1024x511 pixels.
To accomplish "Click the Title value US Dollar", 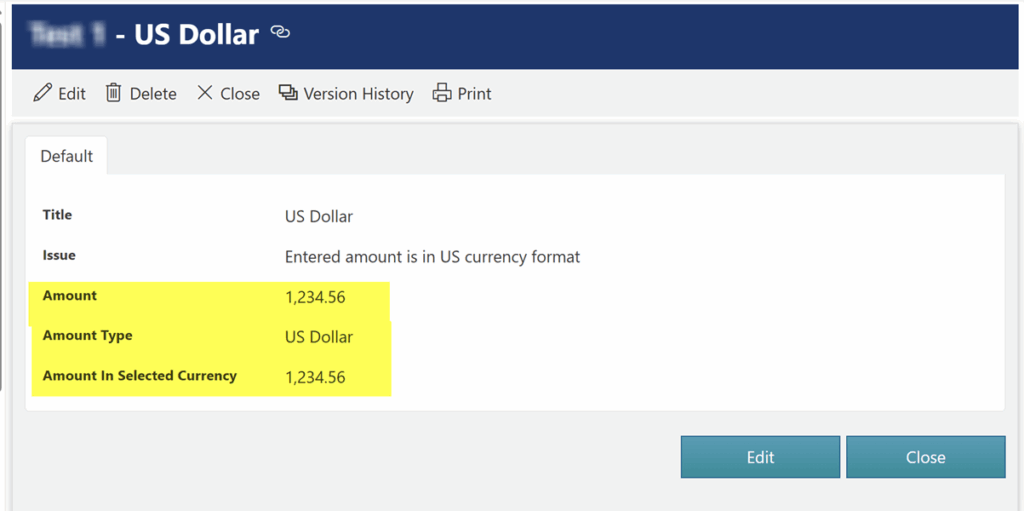I will pos(319,216).
